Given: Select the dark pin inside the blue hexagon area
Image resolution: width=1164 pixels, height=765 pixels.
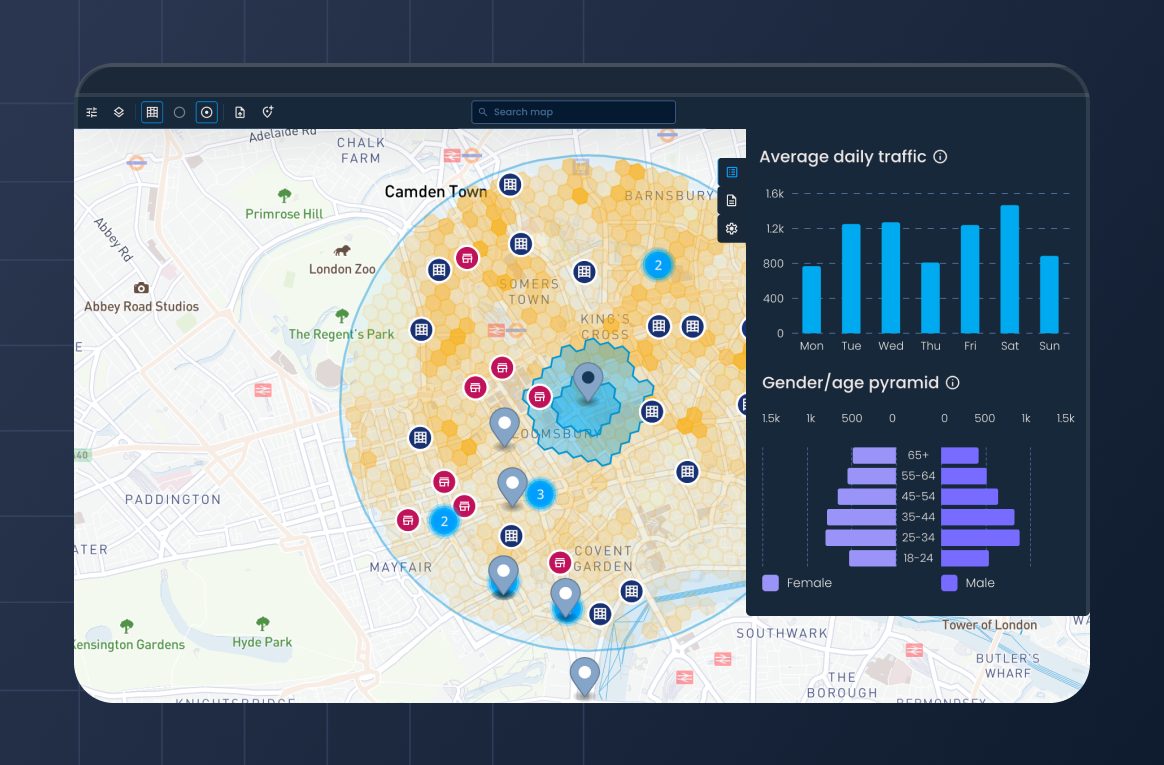Looking at the screenshot, I should coord(588,382).
